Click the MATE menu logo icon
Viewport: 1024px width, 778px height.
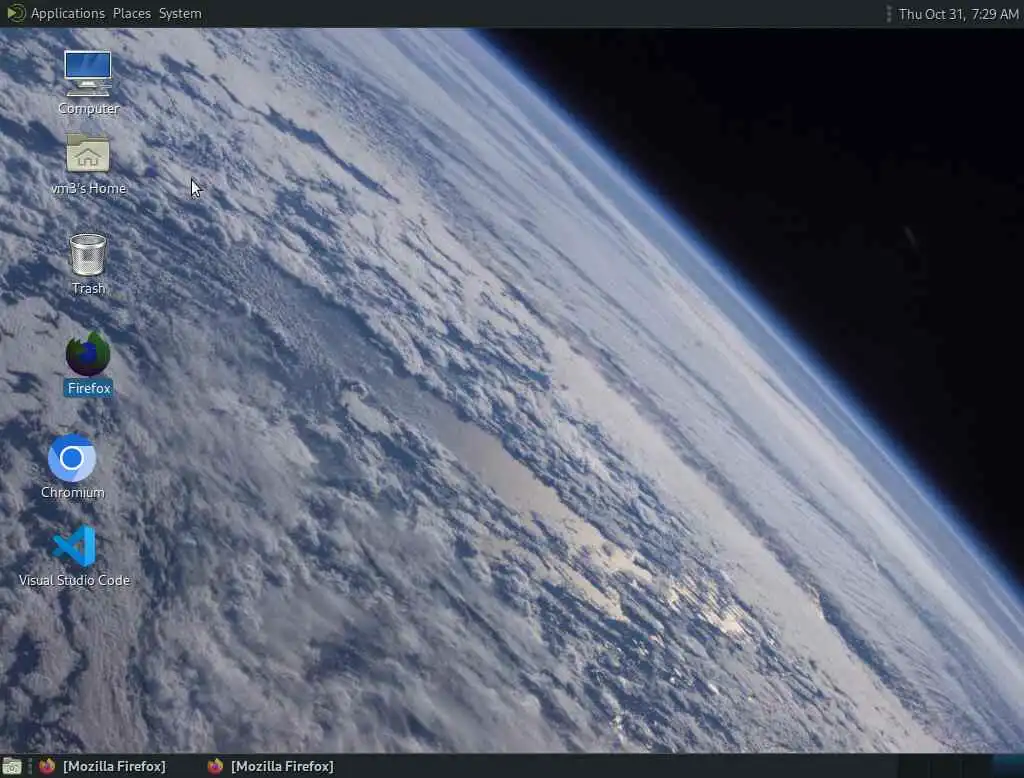[15, 13]
